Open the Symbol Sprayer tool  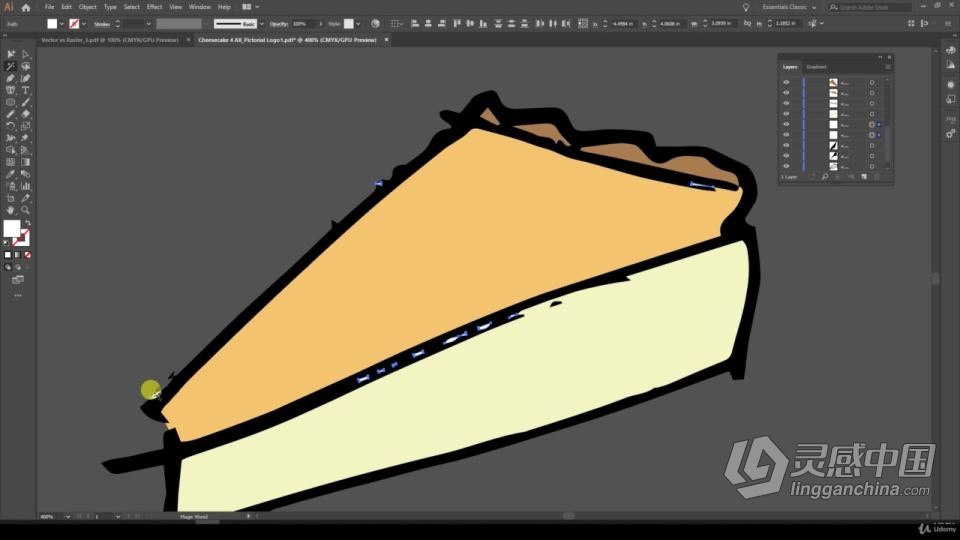click(x=10, y=186)
